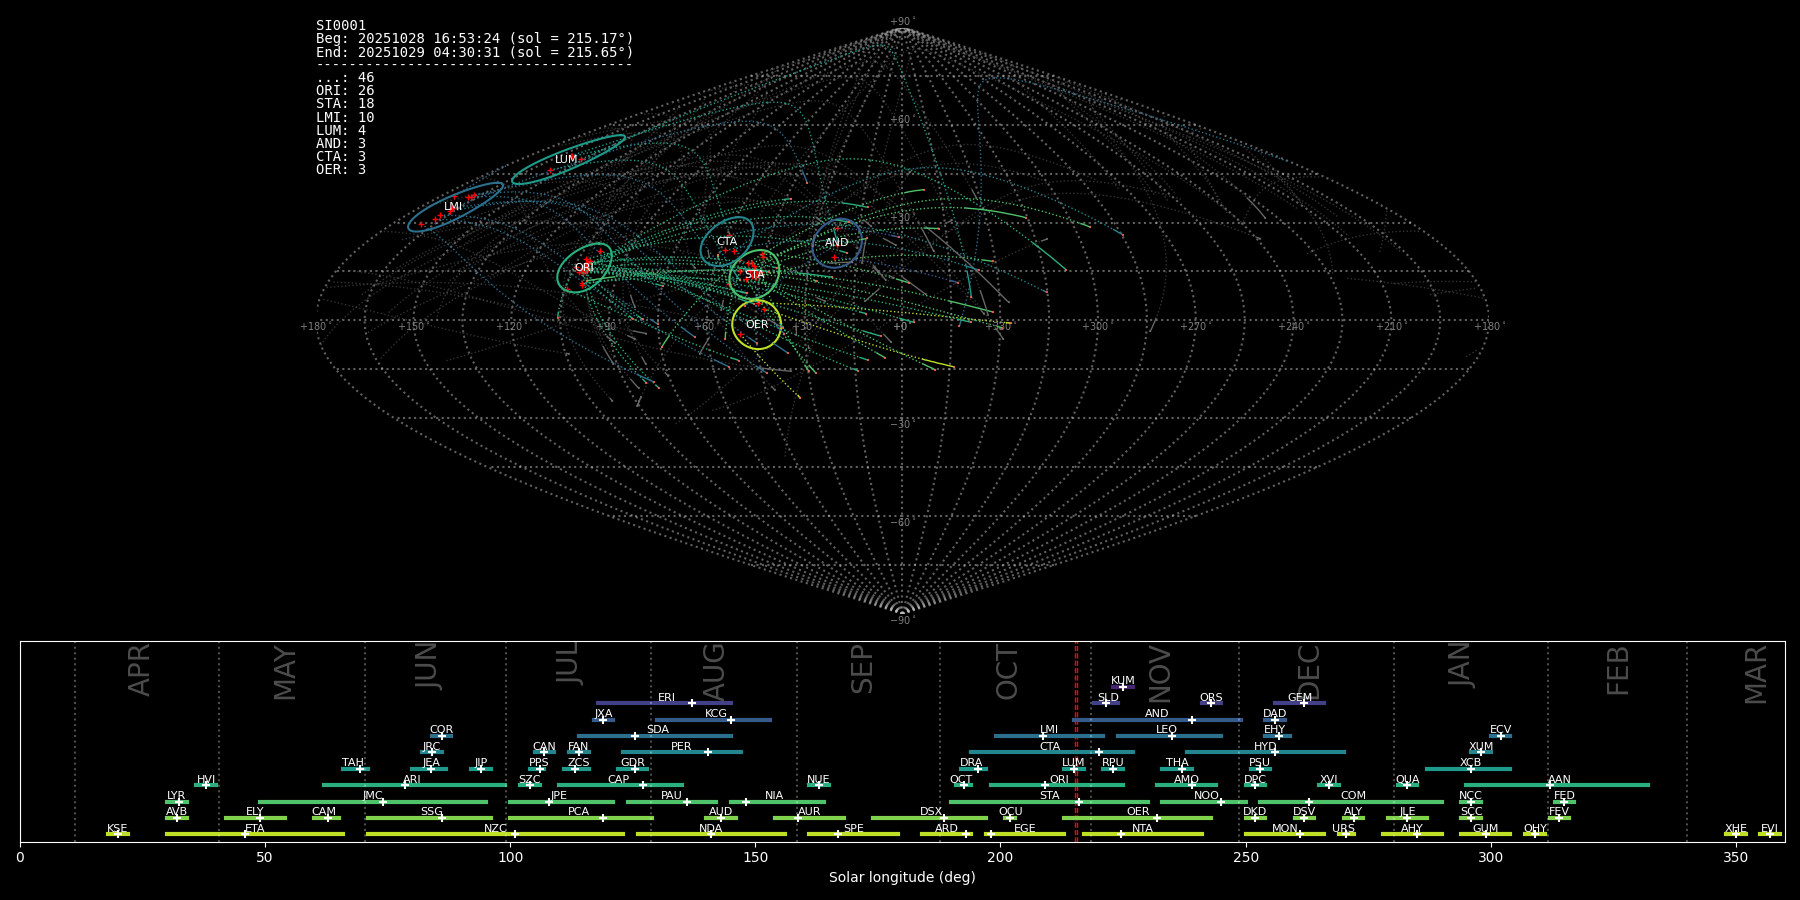Click the GEM shower peak marker in timeline
This screenshot has height=900, width=1800.
(1304, 703)
